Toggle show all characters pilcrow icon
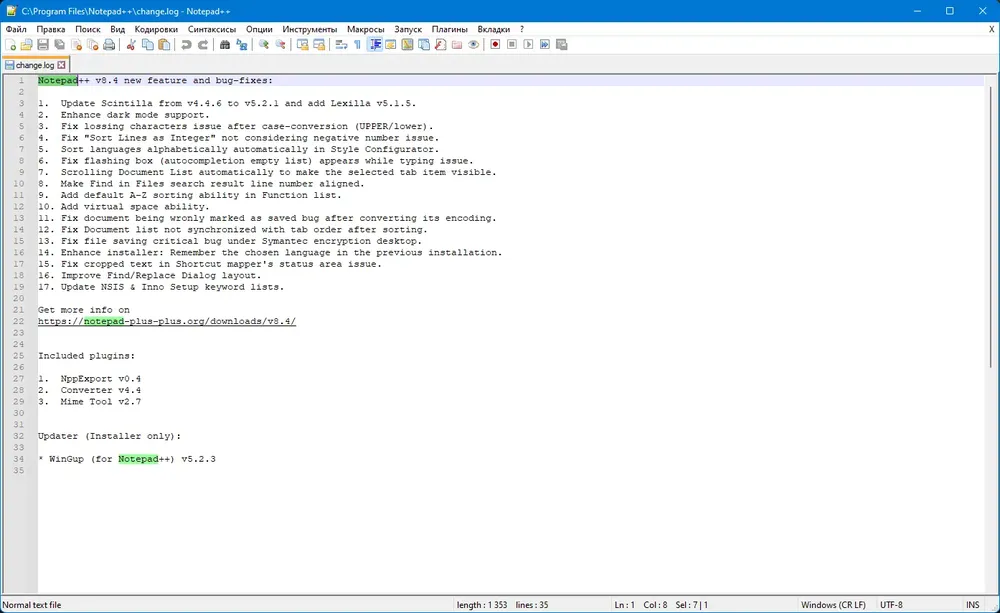This screenshot has height=613, width=1000. pyautogui.click(x=357, y=45)
